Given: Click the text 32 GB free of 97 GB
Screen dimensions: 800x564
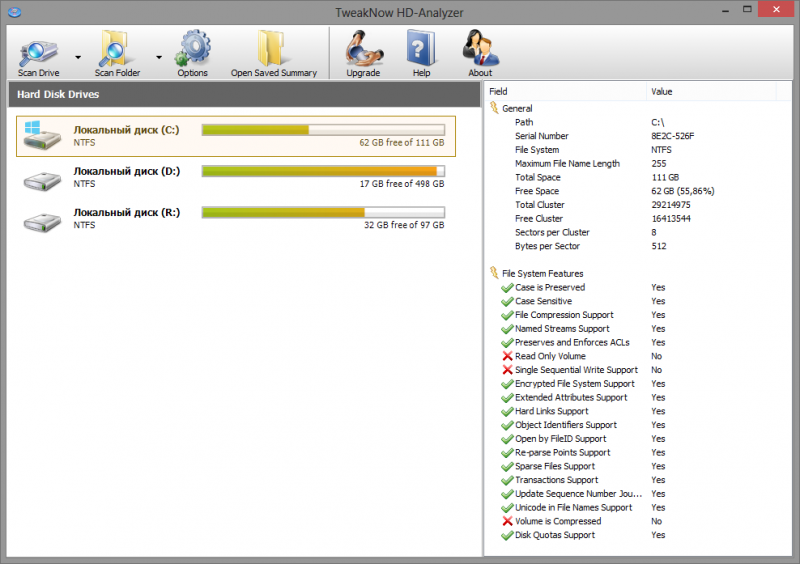Looking at the screenshot, I should (x=404, y=225).
